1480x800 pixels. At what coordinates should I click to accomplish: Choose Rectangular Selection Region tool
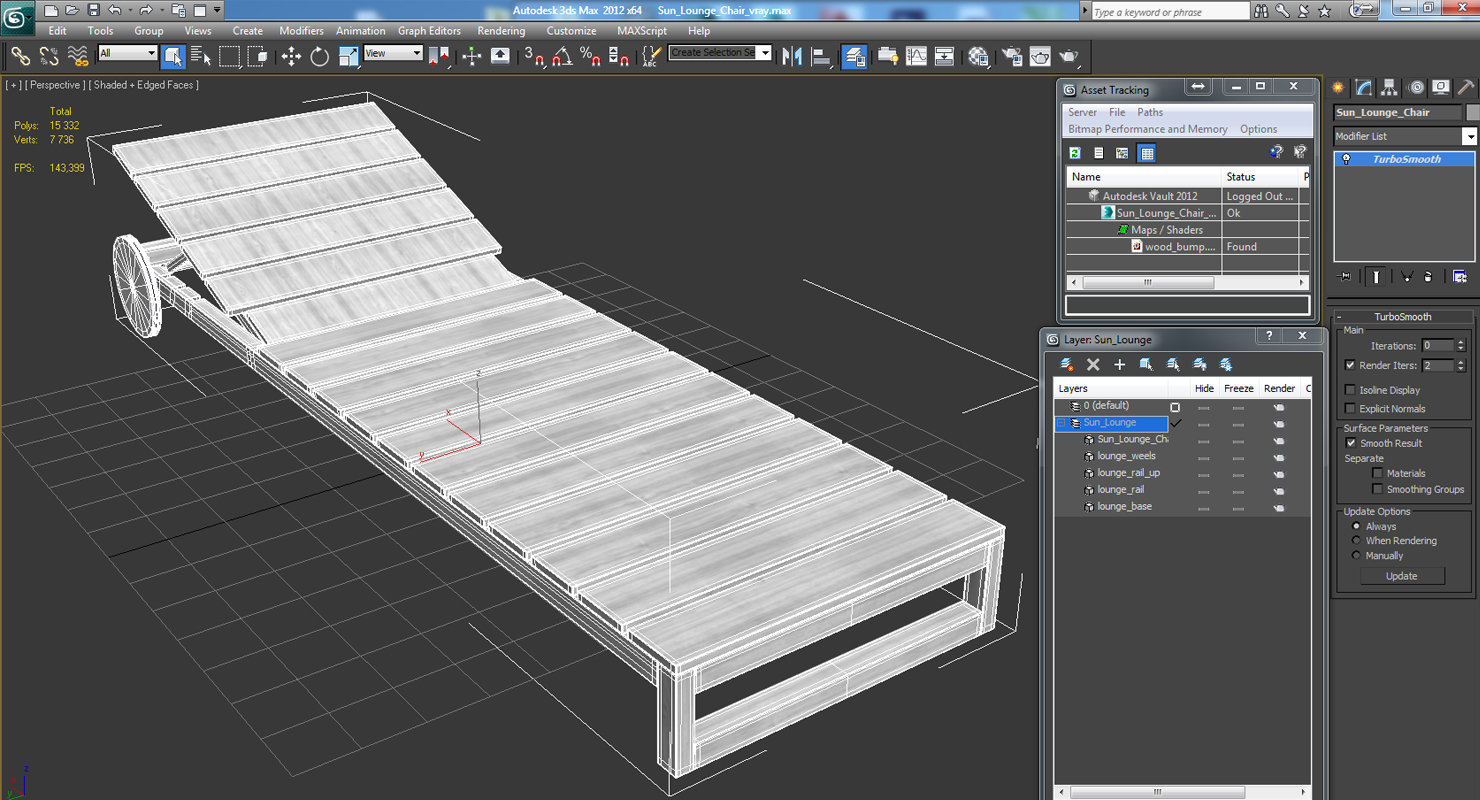click(230, 56)
